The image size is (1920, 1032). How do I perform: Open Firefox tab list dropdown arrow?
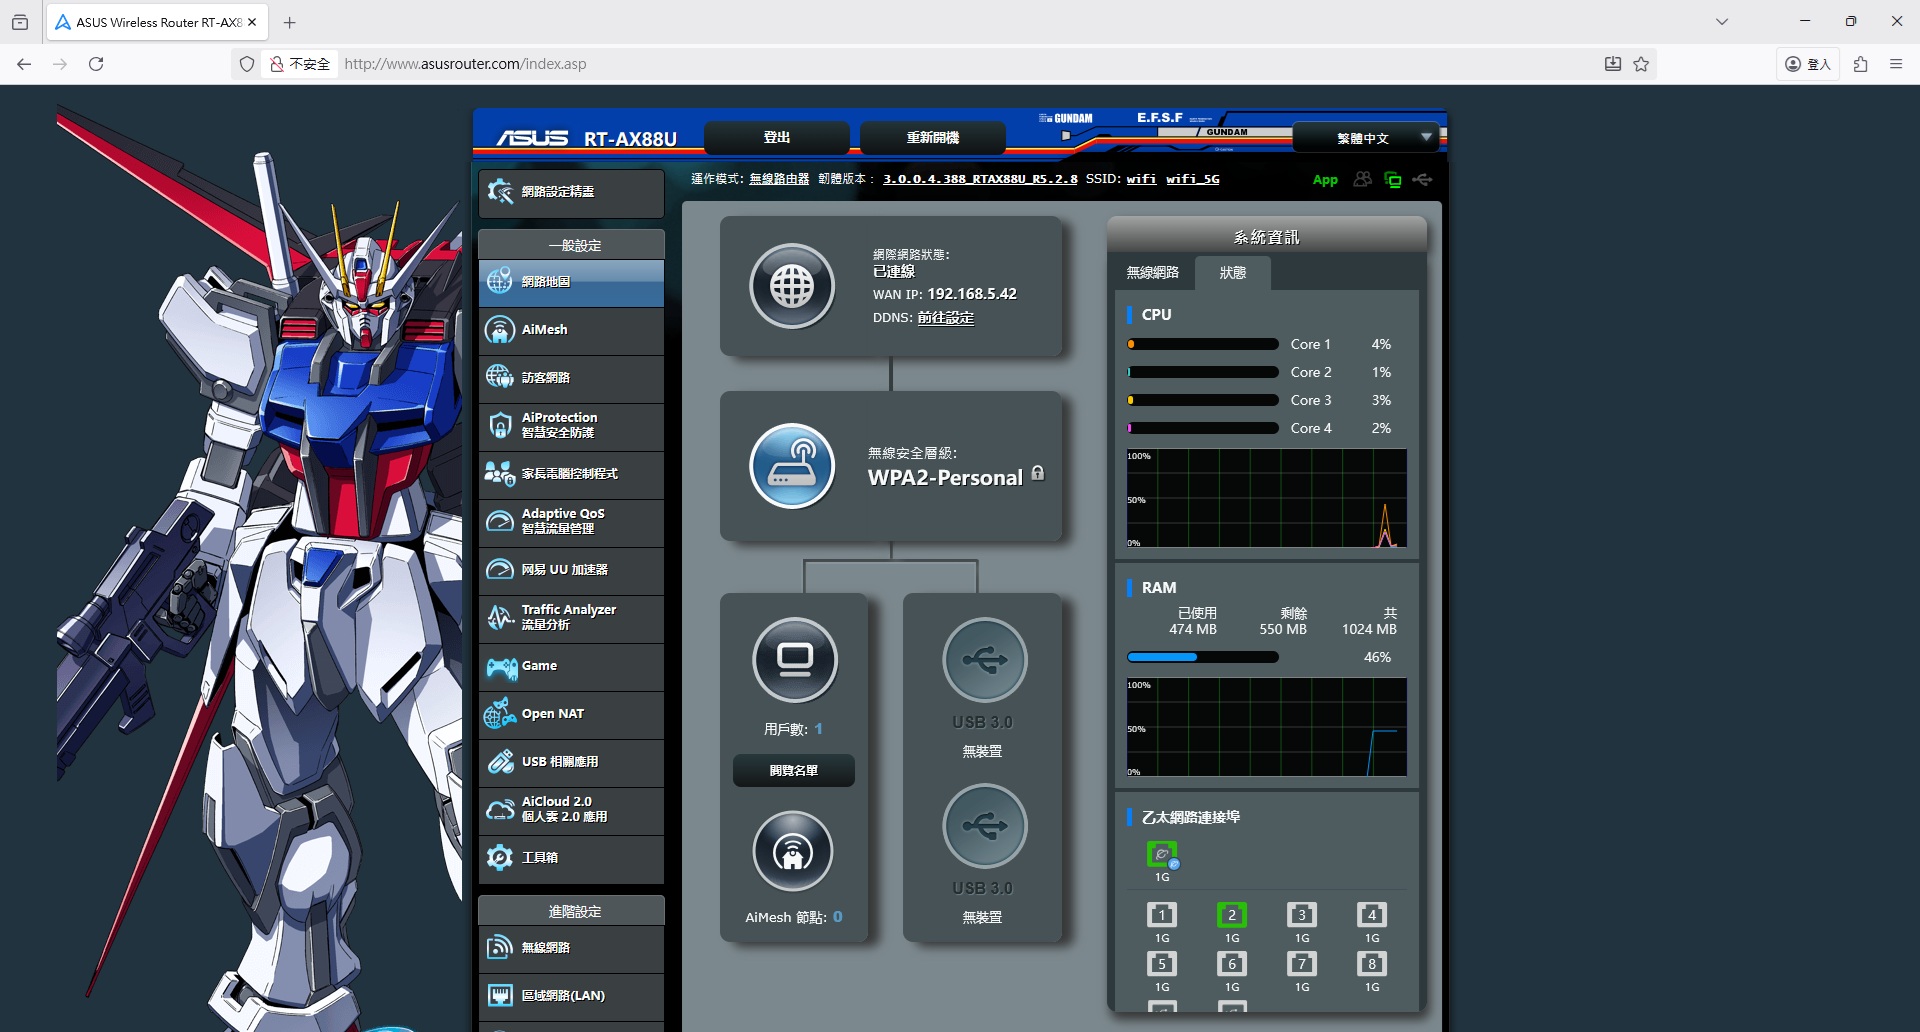point(1722,22)
